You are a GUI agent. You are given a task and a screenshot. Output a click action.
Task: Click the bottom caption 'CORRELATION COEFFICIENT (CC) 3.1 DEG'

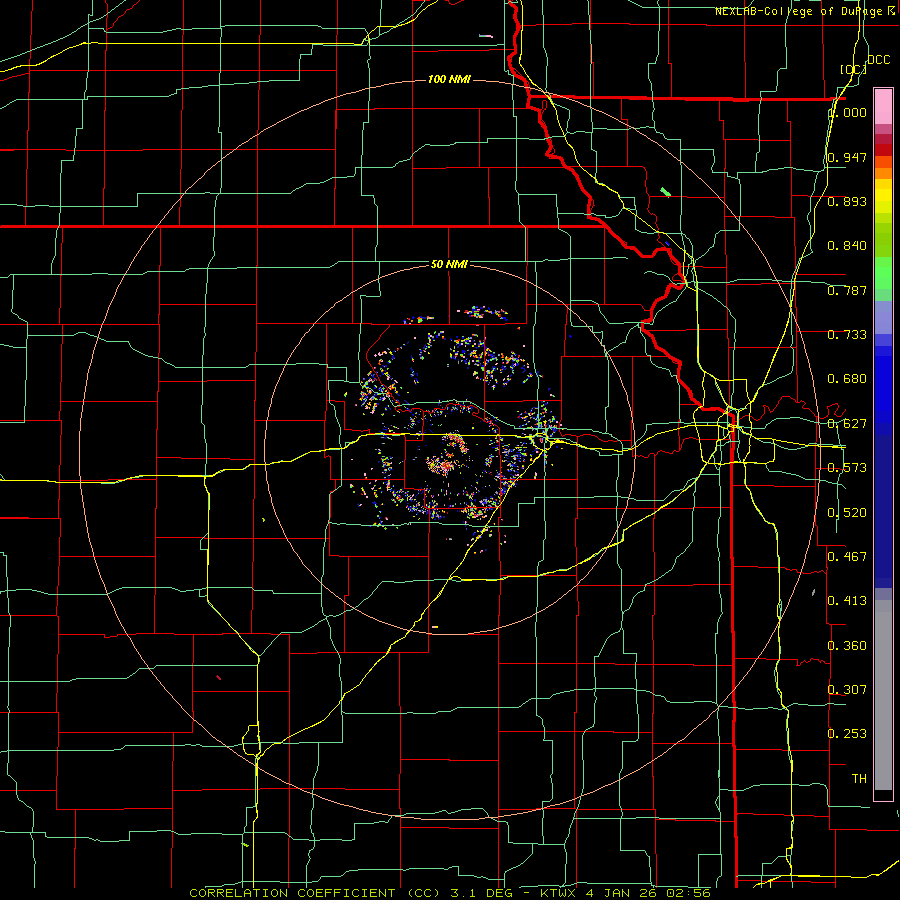[354, 893]
